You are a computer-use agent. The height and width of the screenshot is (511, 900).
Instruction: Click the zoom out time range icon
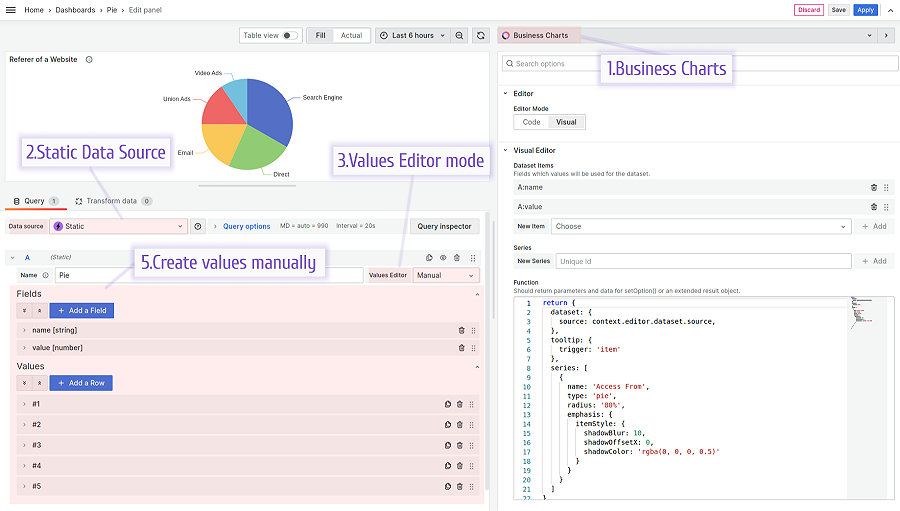tap(459, 35)
